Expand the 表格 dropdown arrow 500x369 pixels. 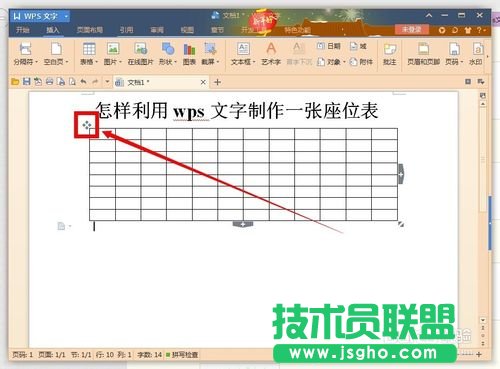pyautogui.click(x=96, y=62)
